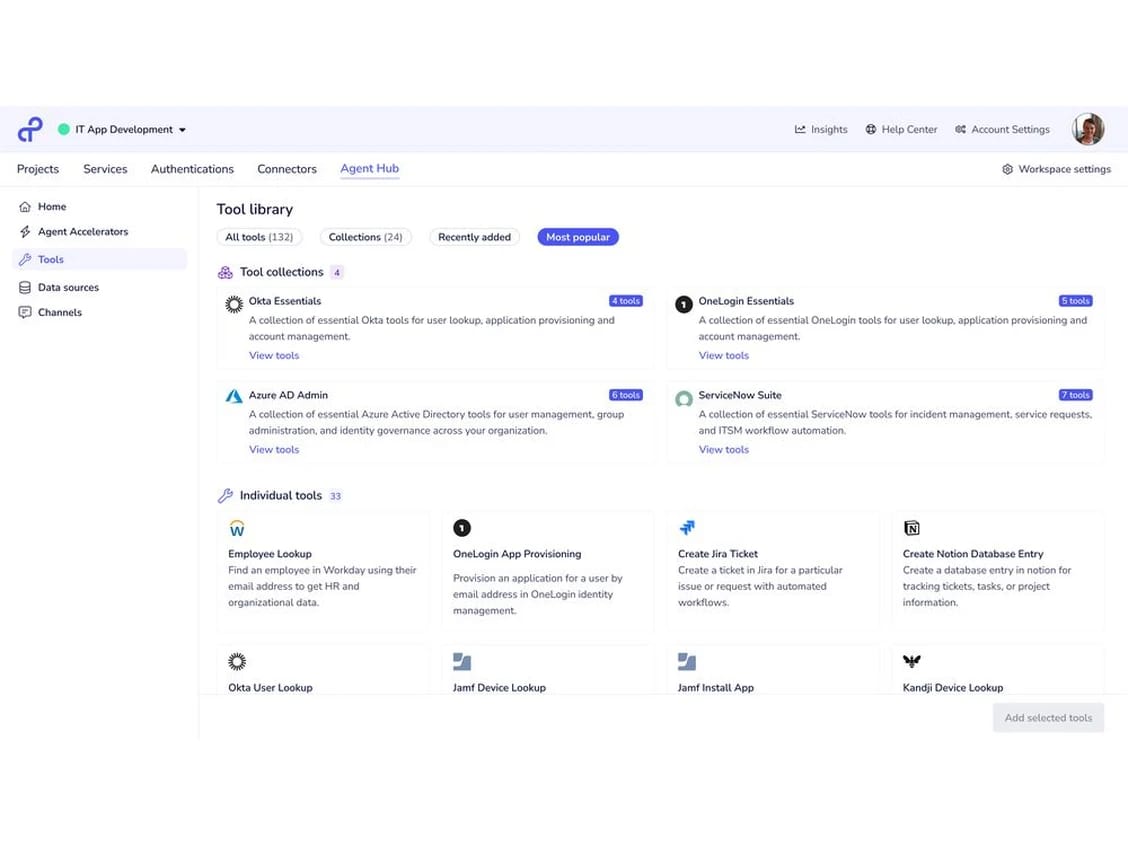Select the Create Jira Ticket title
This screenshot has height=846, width=1128.
(x=718, y=554)
